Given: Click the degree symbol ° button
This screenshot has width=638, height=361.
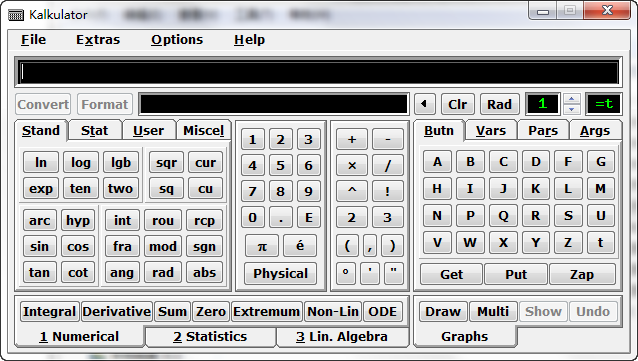Looking at the screenshot, I should click(x=345, y=272).
